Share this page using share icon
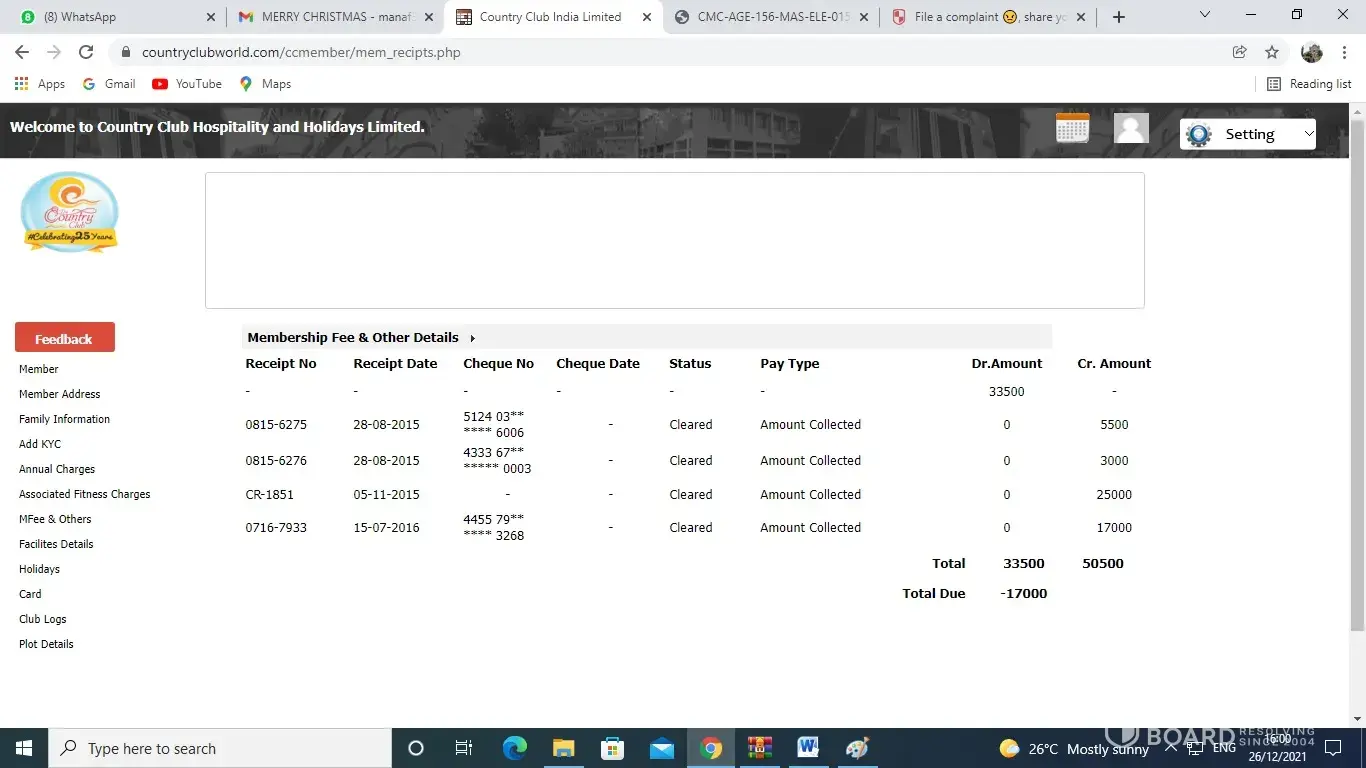 (x=1239, y=52)
